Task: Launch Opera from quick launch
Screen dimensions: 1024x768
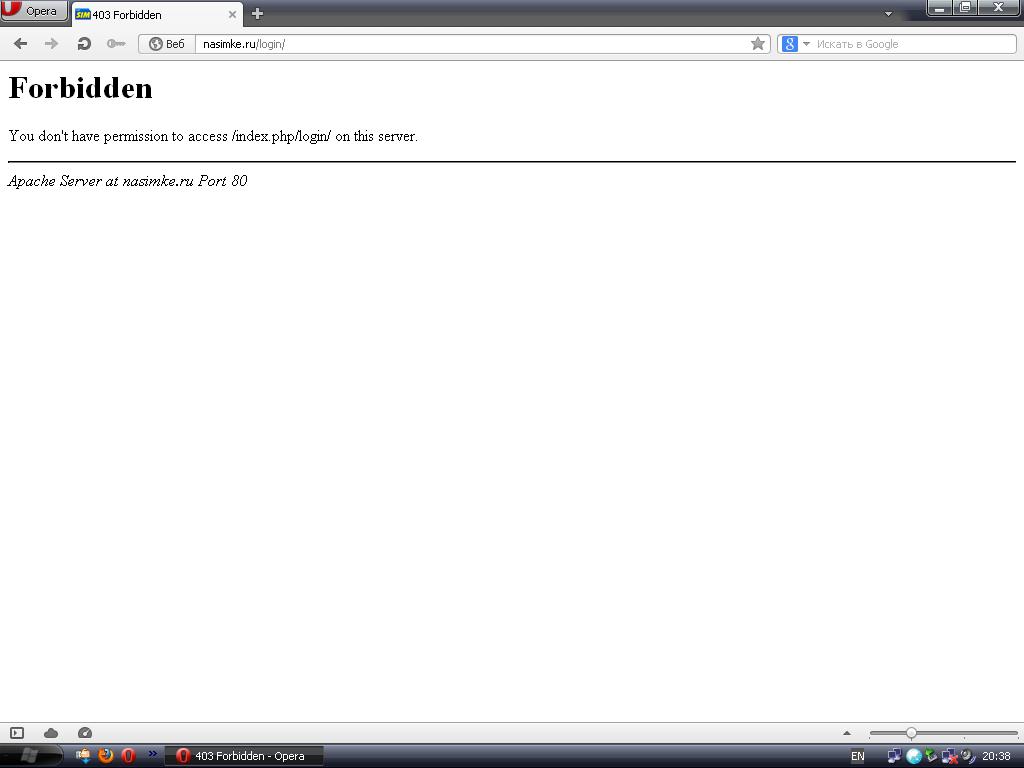Action: (x=129, y=756)
